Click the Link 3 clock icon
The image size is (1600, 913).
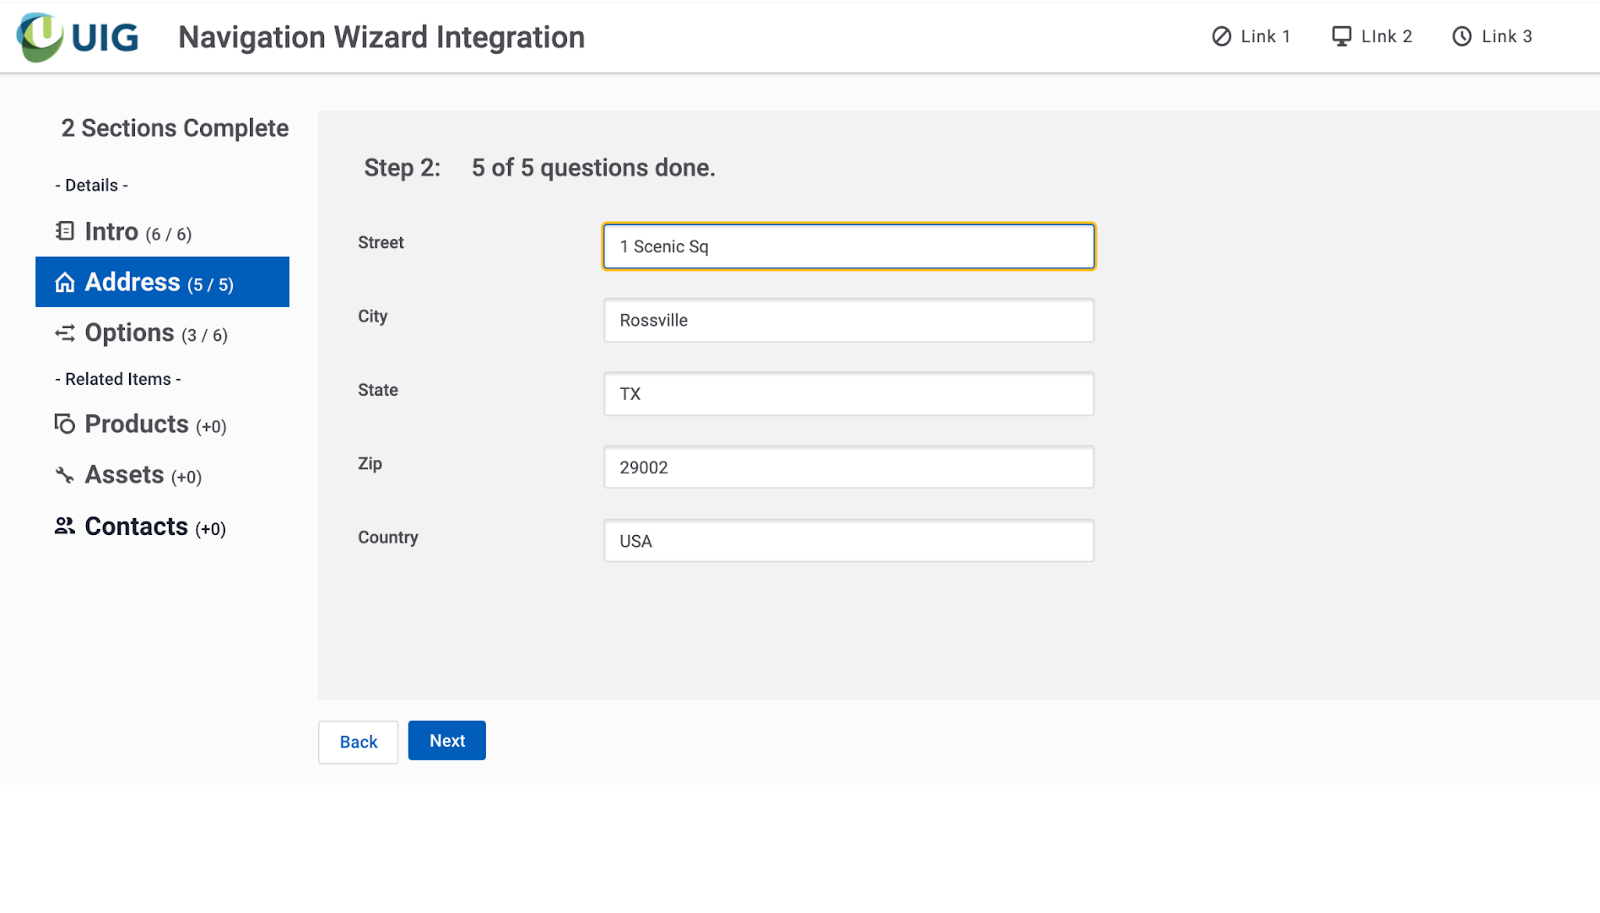coord(1462,37)
